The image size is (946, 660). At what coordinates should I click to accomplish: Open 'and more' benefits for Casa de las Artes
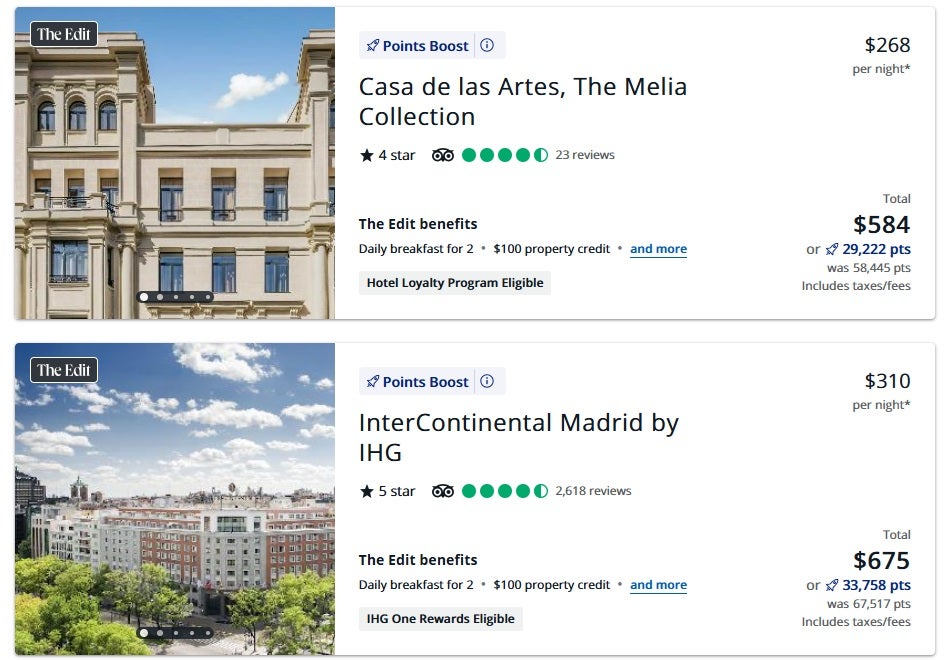point(658,249)
